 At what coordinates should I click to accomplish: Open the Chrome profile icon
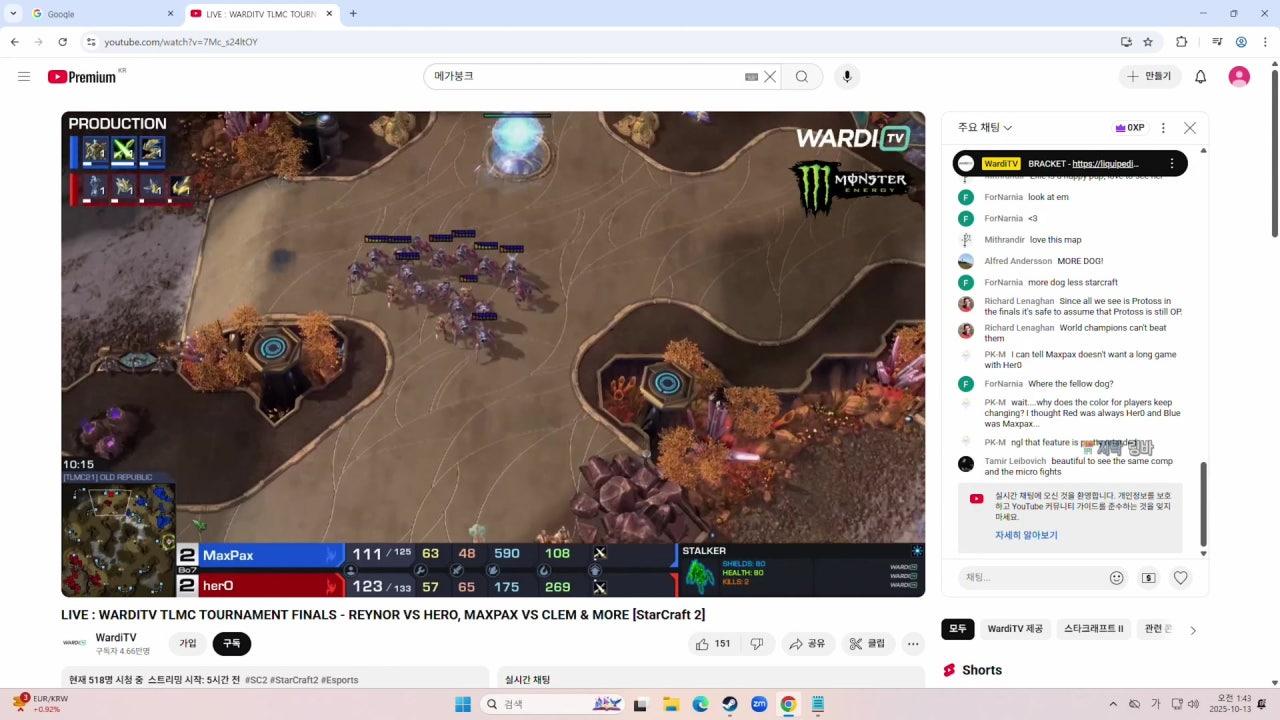[1241, 42]
